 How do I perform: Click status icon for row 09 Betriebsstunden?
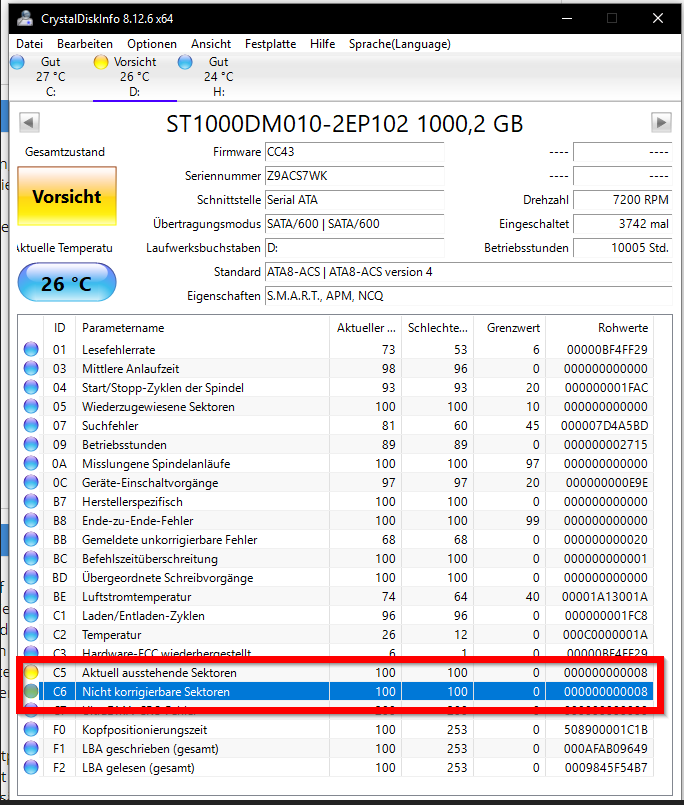[x=31, y=444]
